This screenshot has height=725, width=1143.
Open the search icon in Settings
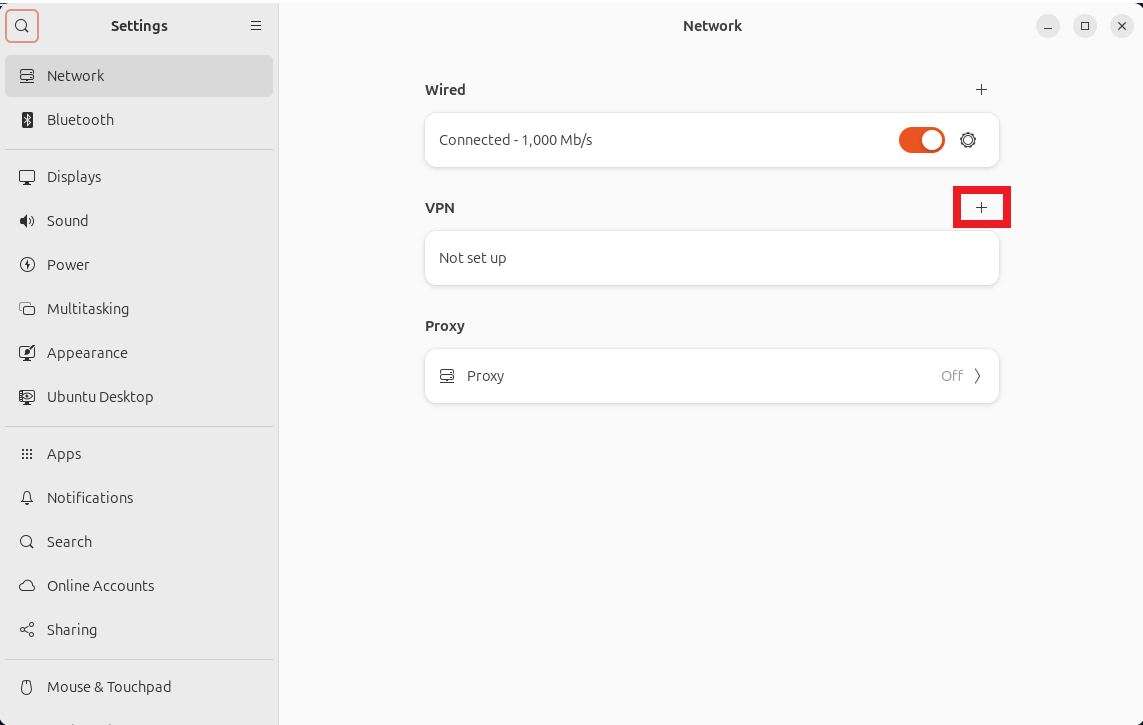click(x=22, y=26)
